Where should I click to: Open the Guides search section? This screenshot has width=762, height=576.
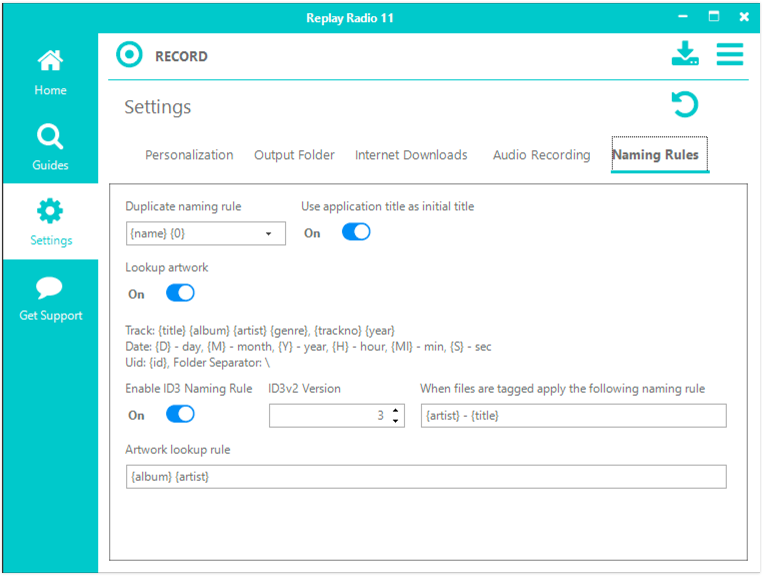tap(50, 146)
